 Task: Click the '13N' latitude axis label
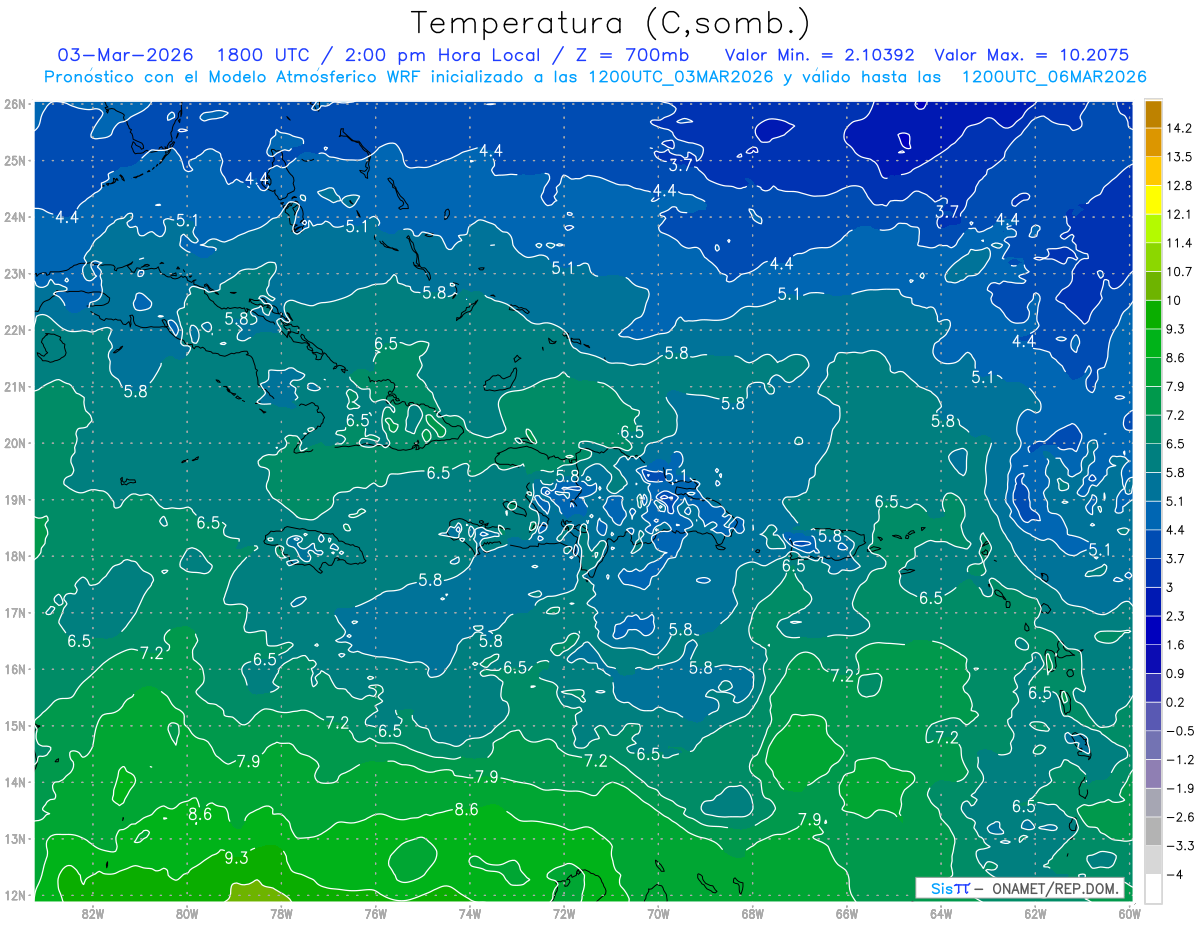tap(14, 838)
